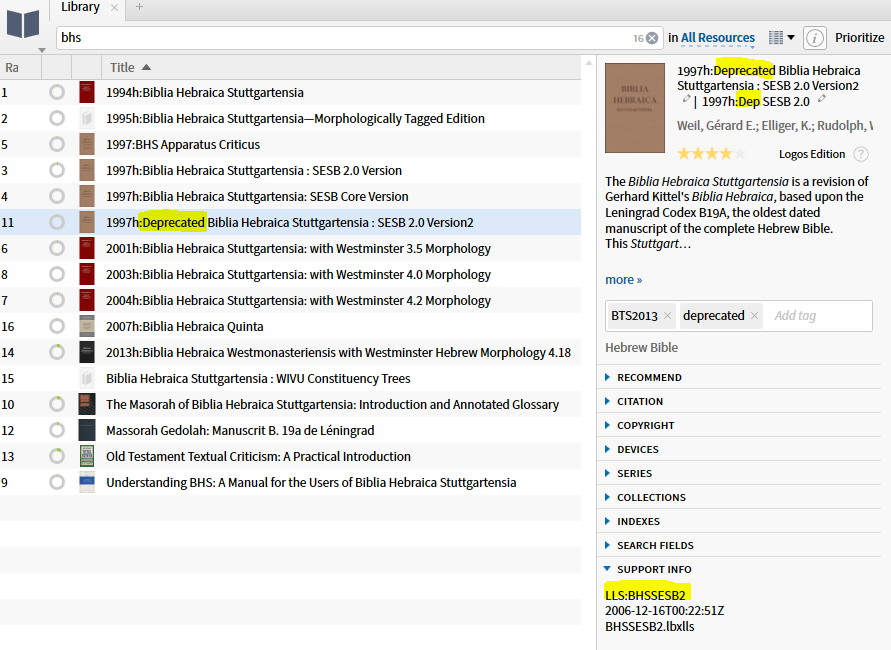Remove the deprecated tag
The height and width of the screenshot is (650, 891).
pyautogui.click(x=754, y=315)
